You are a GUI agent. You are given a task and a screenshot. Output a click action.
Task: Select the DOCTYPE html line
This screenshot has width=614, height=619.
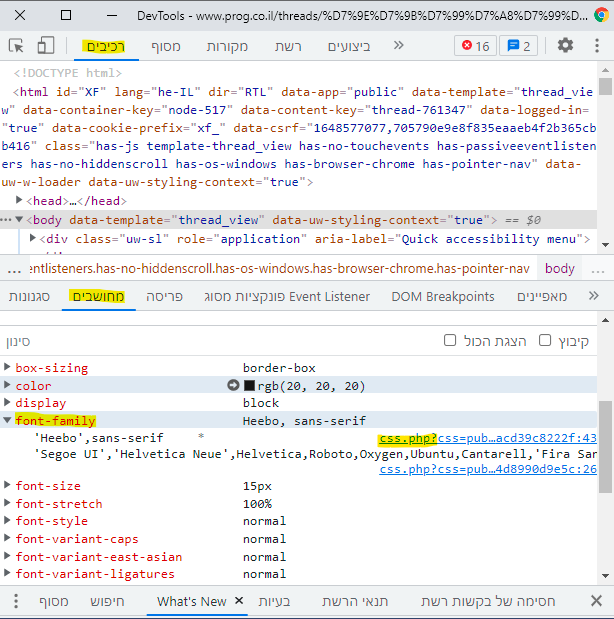[68, 73]
